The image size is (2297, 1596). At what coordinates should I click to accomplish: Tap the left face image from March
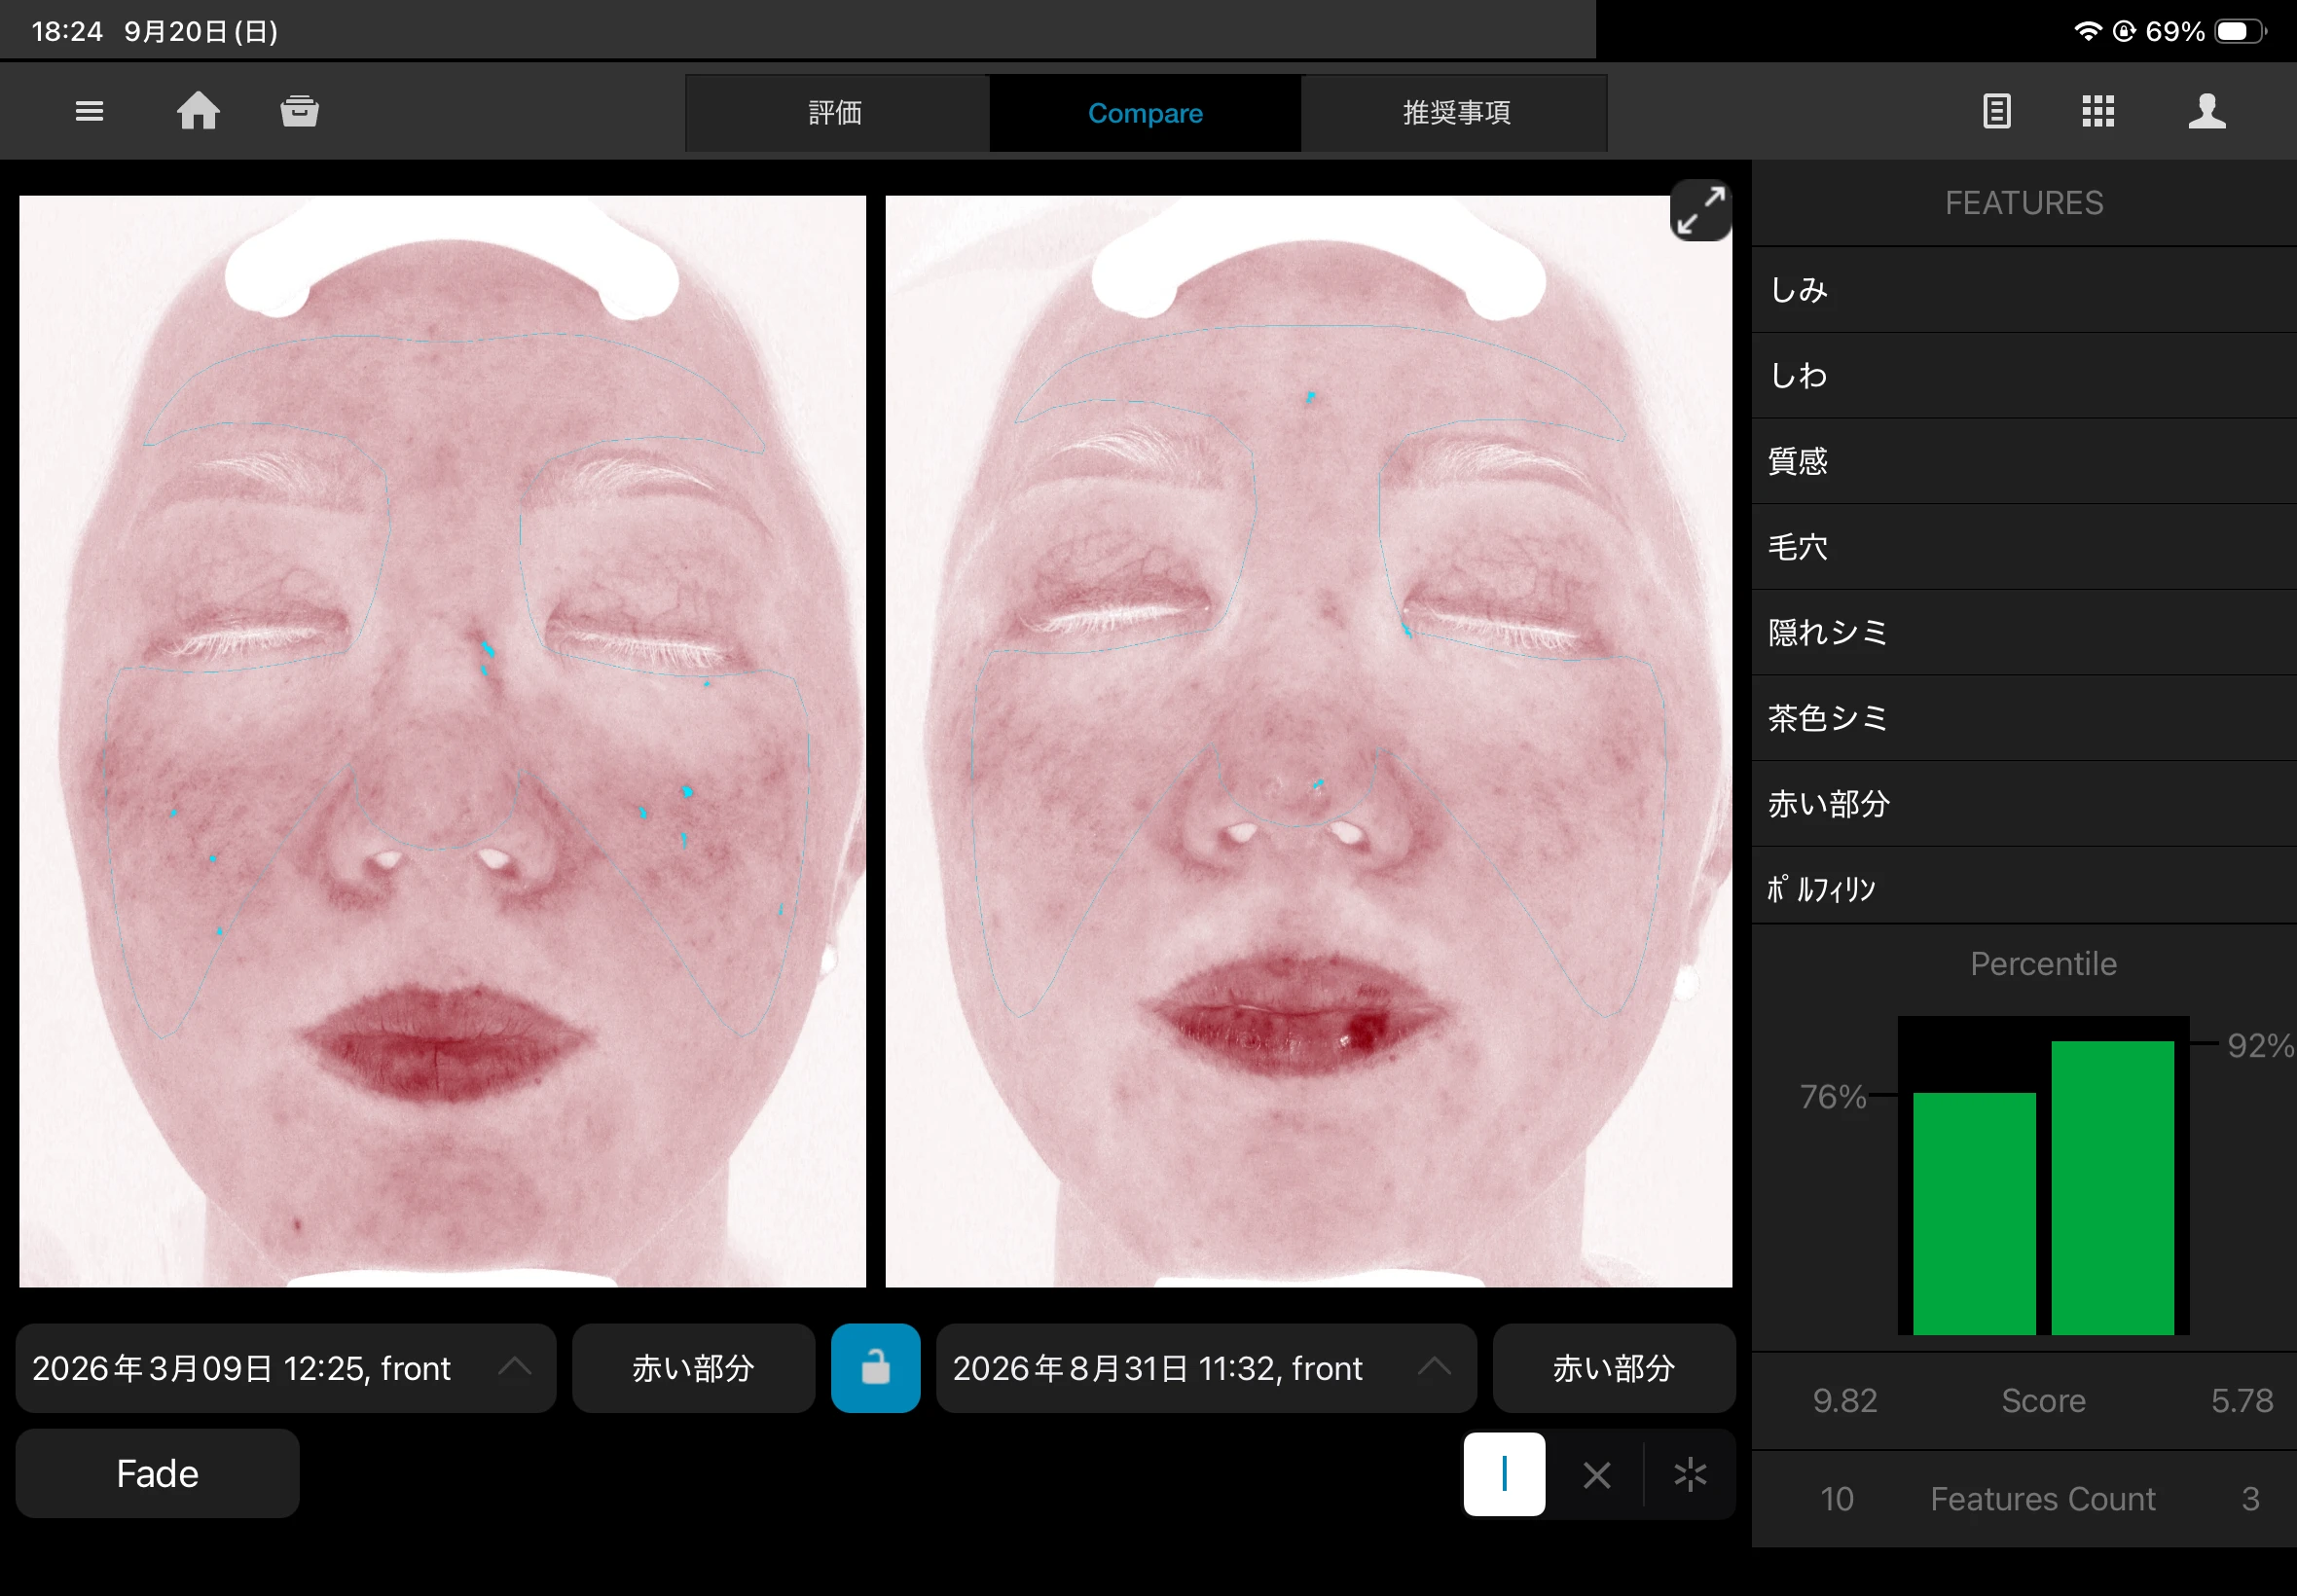[443, 741]
